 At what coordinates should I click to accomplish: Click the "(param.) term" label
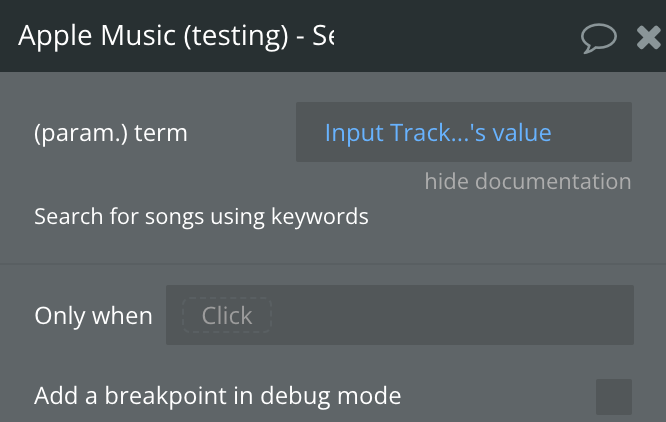tap(111, 133)
